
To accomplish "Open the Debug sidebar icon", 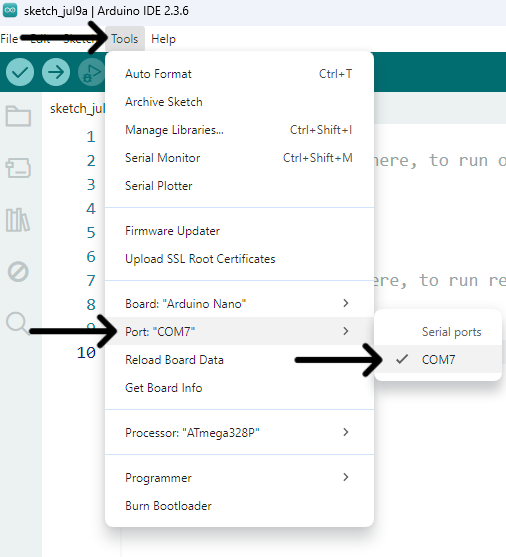I will coord(18,272).
